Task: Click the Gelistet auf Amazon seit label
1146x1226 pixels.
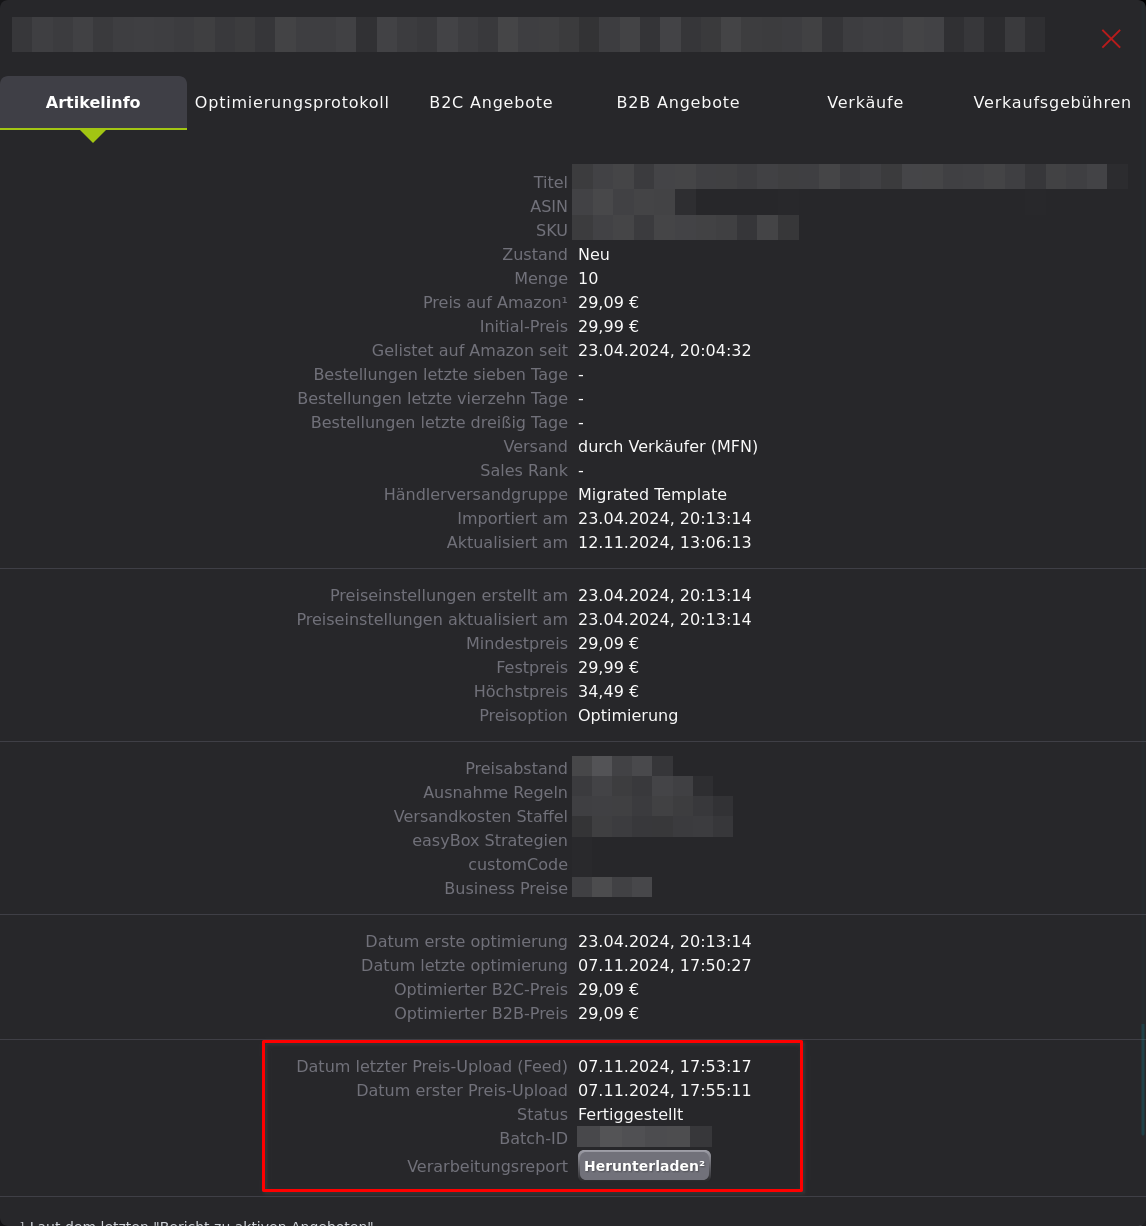Action: (x=470, y=350)
